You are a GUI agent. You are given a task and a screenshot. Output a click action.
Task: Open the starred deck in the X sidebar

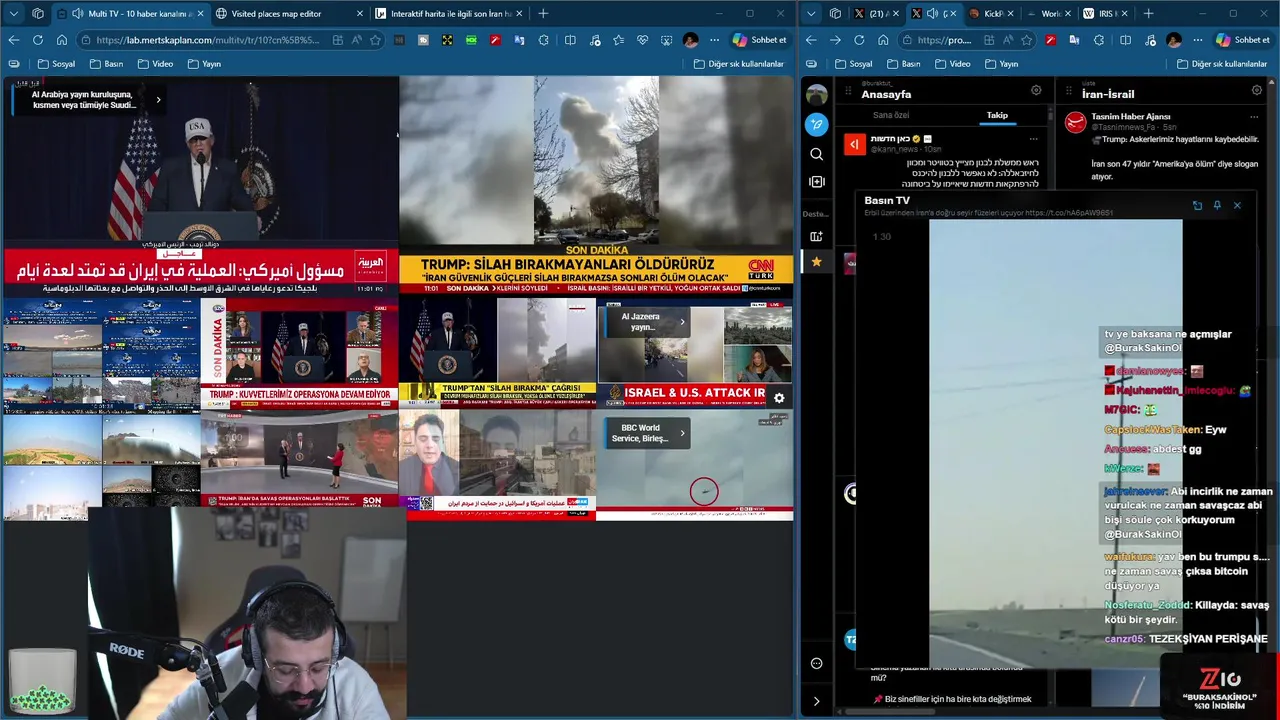point(817,262)
